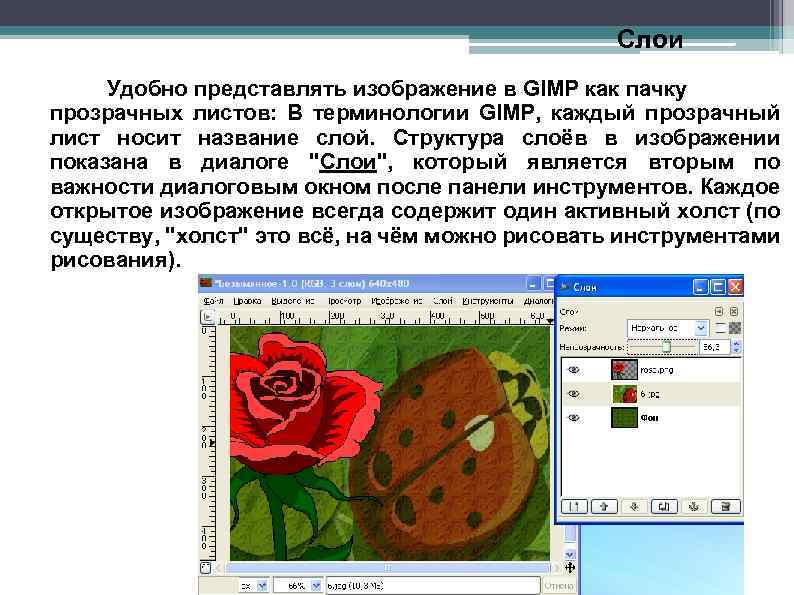Click the Фон layer name
The image size is (794, 595).
click(649, 418)
